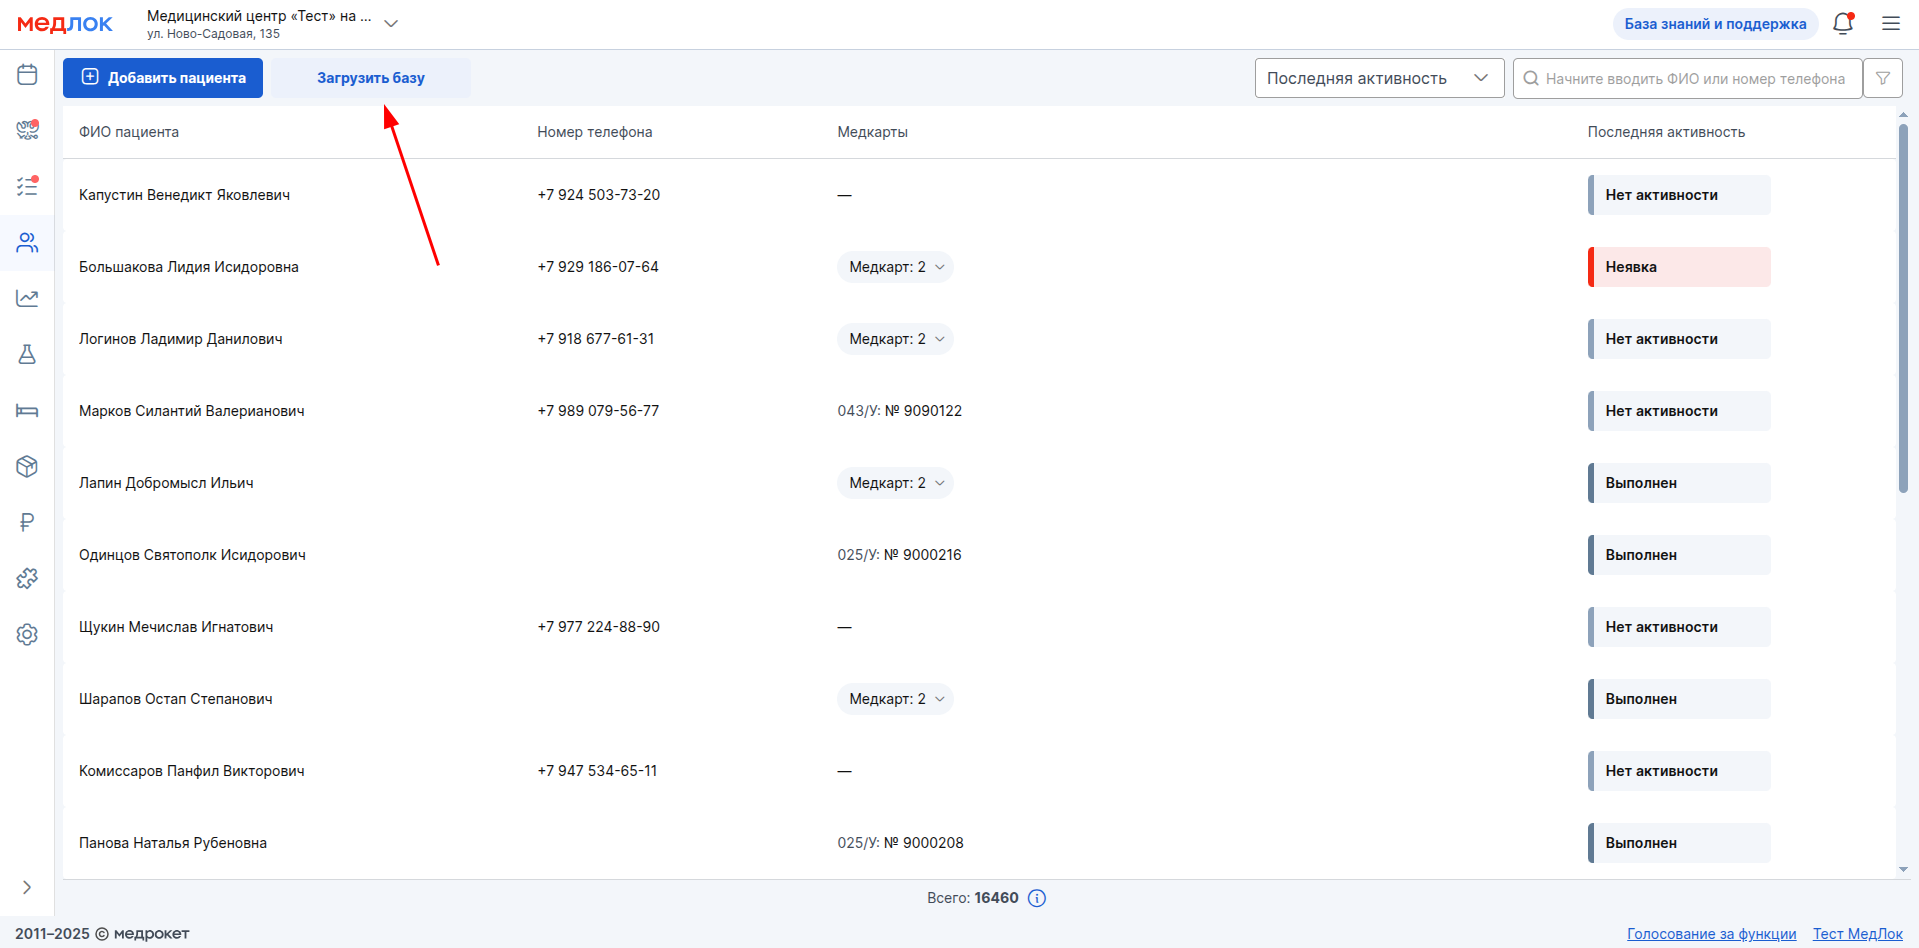
Task: Click phone number +7 929 186-07-64
Action: [598, 267]
